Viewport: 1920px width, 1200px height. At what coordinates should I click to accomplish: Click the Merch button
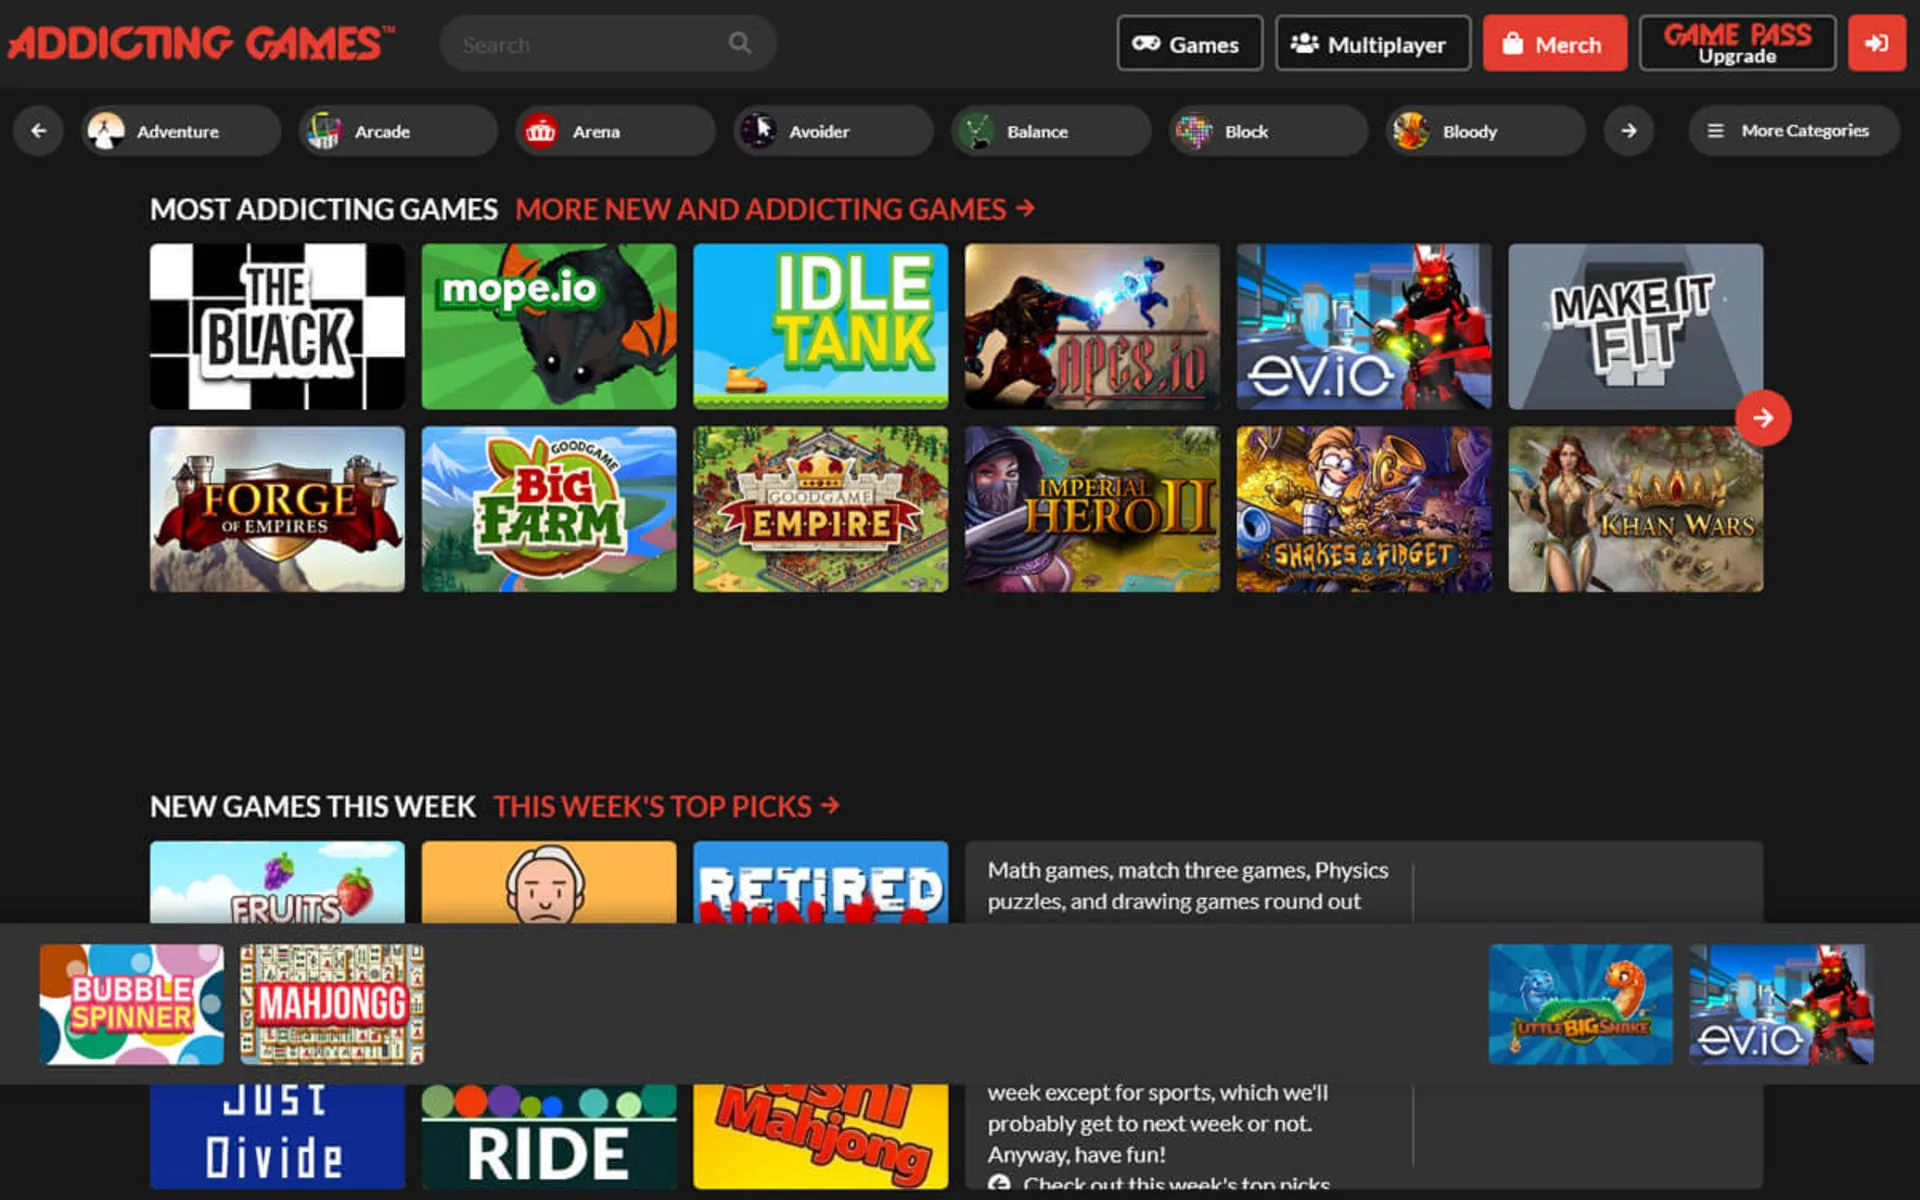click(x=1554, y=44)
